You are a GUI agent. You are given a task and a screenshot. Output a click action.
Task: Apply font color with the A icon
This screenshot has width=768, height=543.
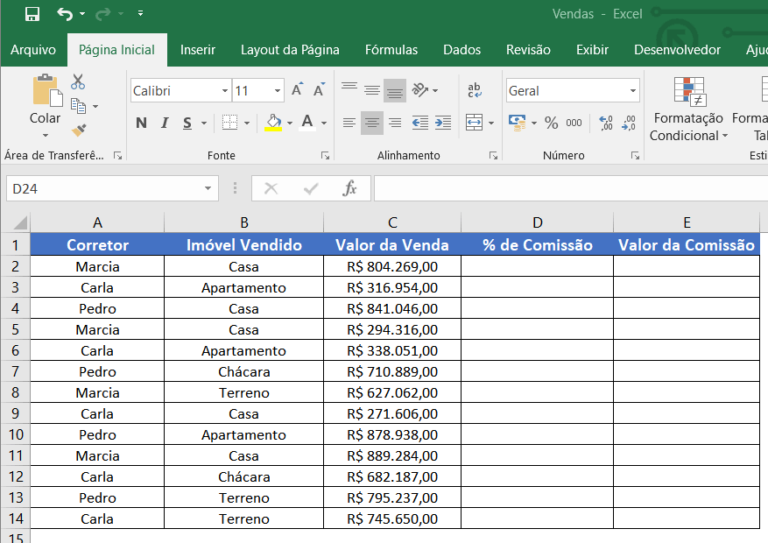[307, 123]
